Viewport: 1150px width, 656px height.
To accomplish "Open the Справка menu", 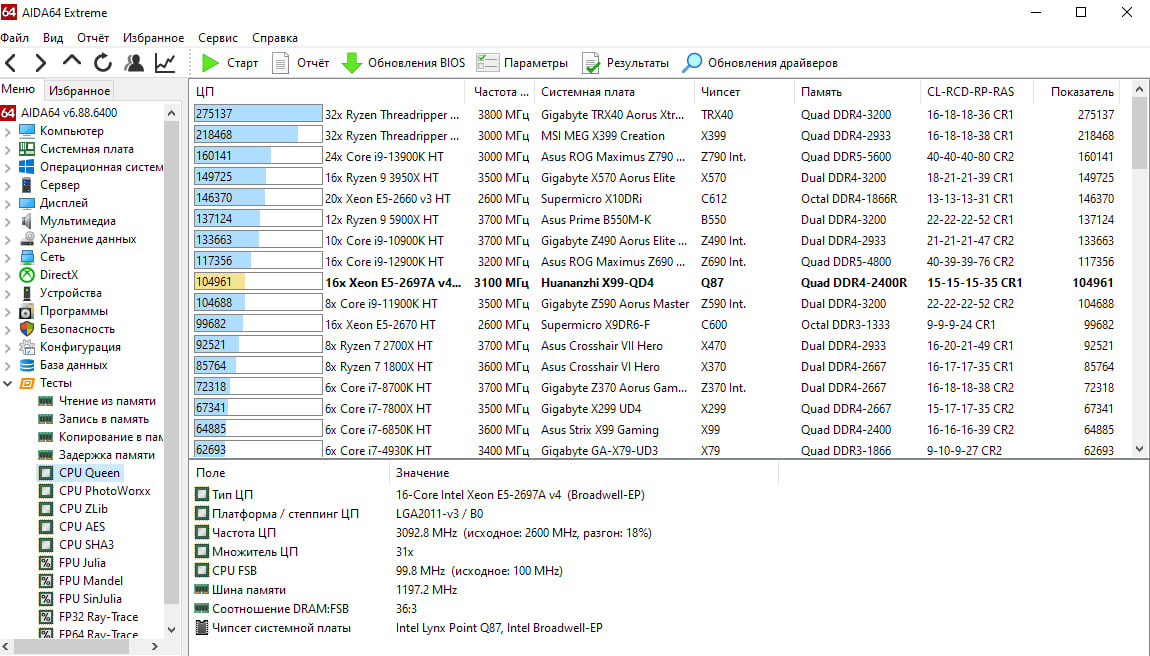I will pyautogui.click(x=275, y=38).
